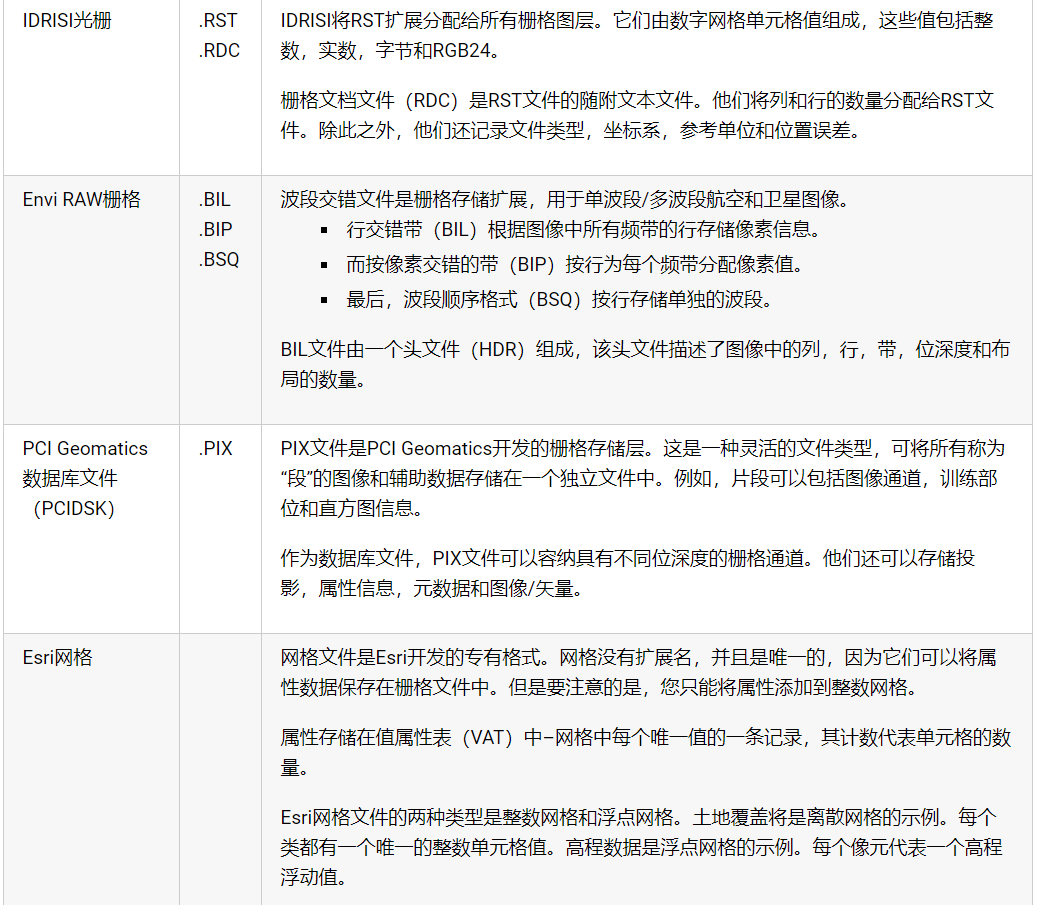Click the '.RST' extension text

[218, 21]
